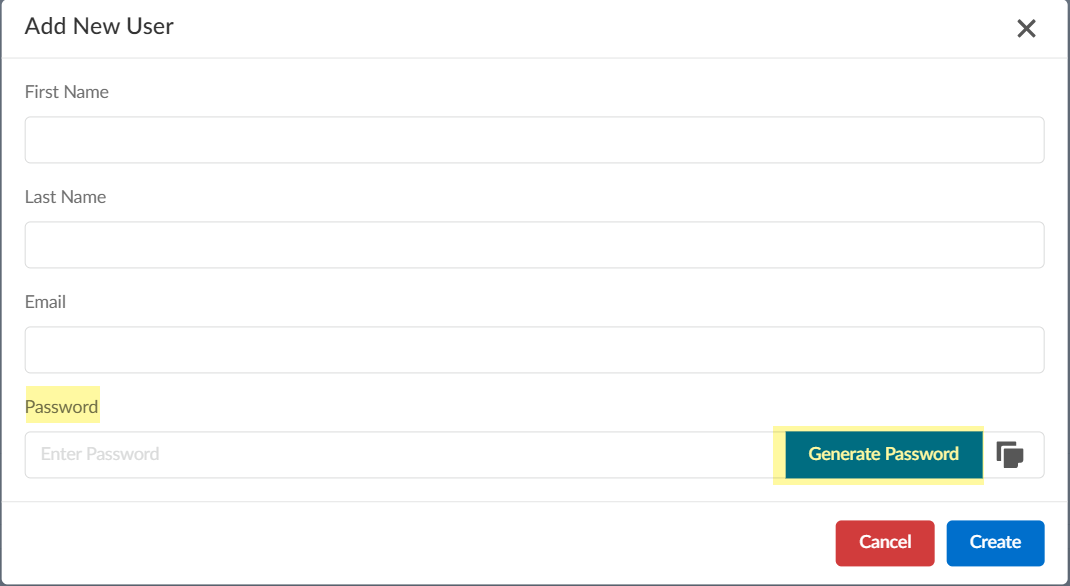Close the Add New User dialog
Viewport: 1070px width, 586px height.
click(x=1026, y=29)
